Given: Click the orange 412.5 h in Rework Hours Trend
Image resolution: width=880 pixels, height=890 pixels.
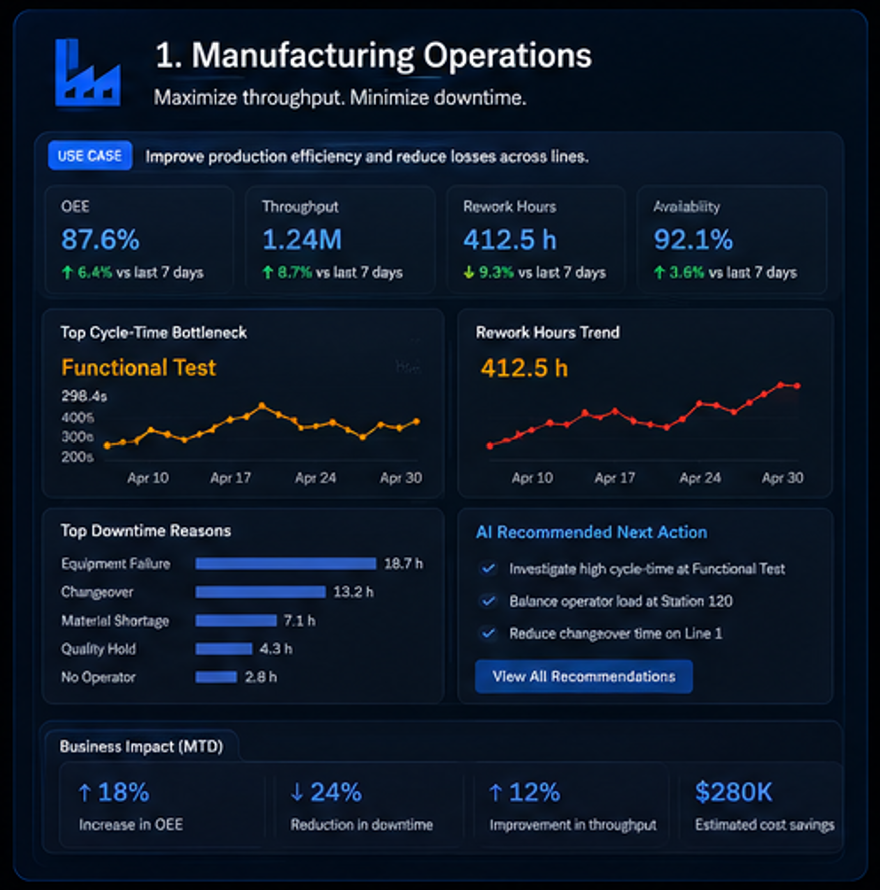Looking at the screenshot, I should click(524, 368).
